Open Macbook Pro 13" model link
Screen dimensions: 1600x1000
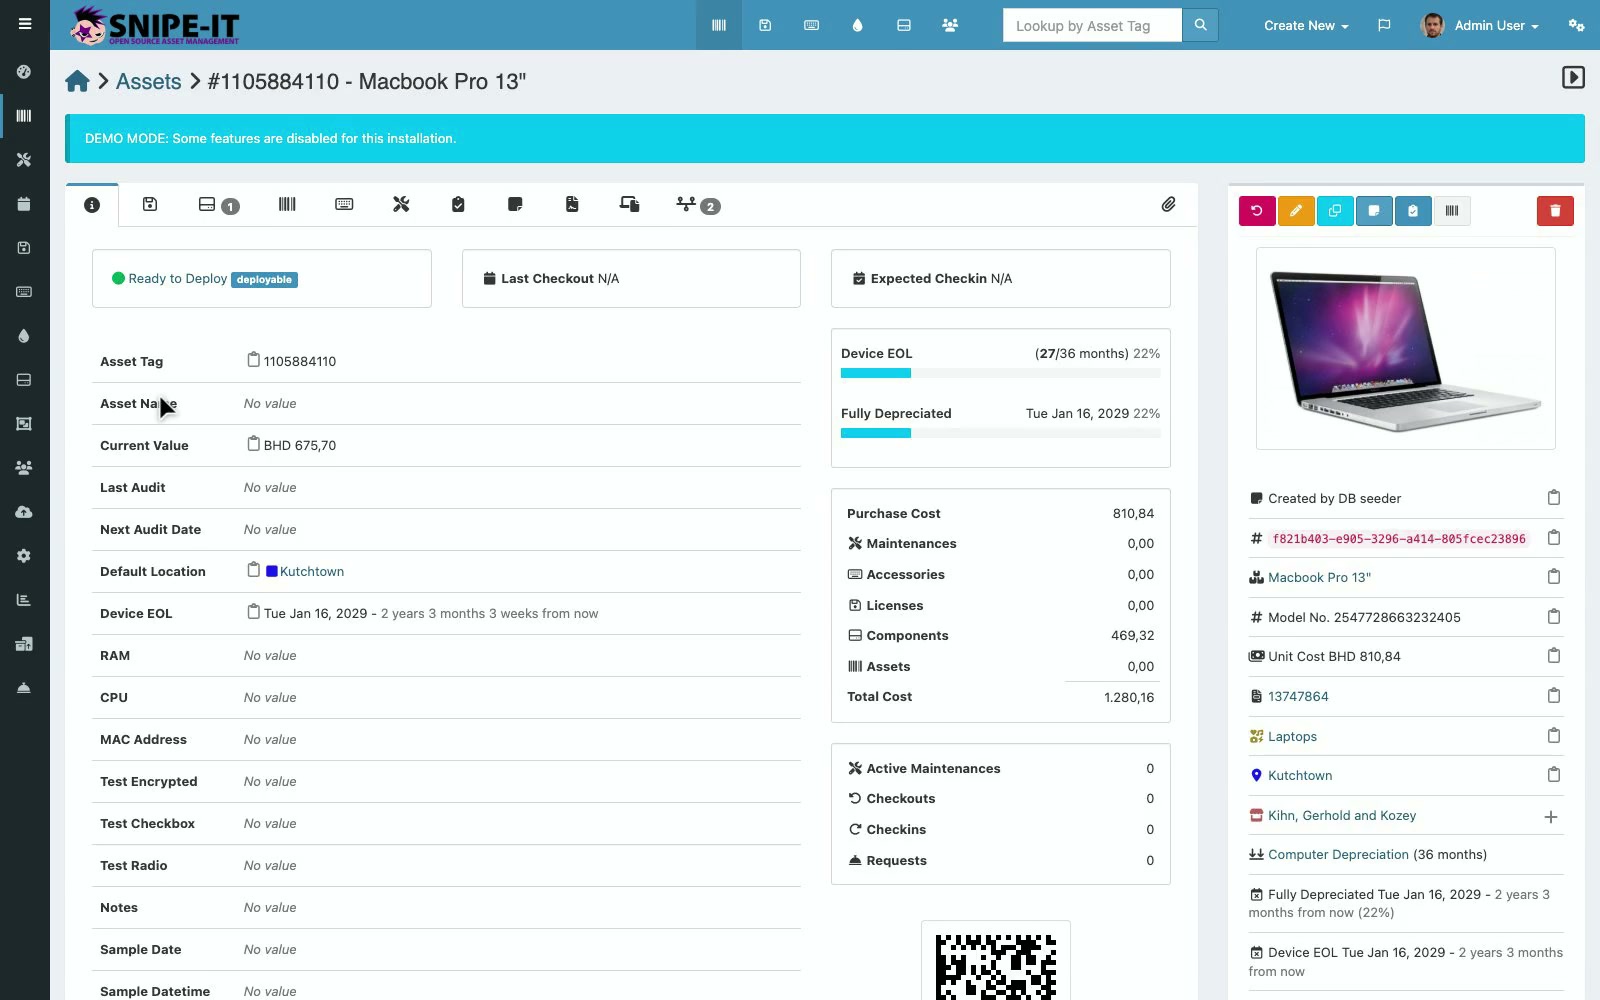click(1319, 577)
